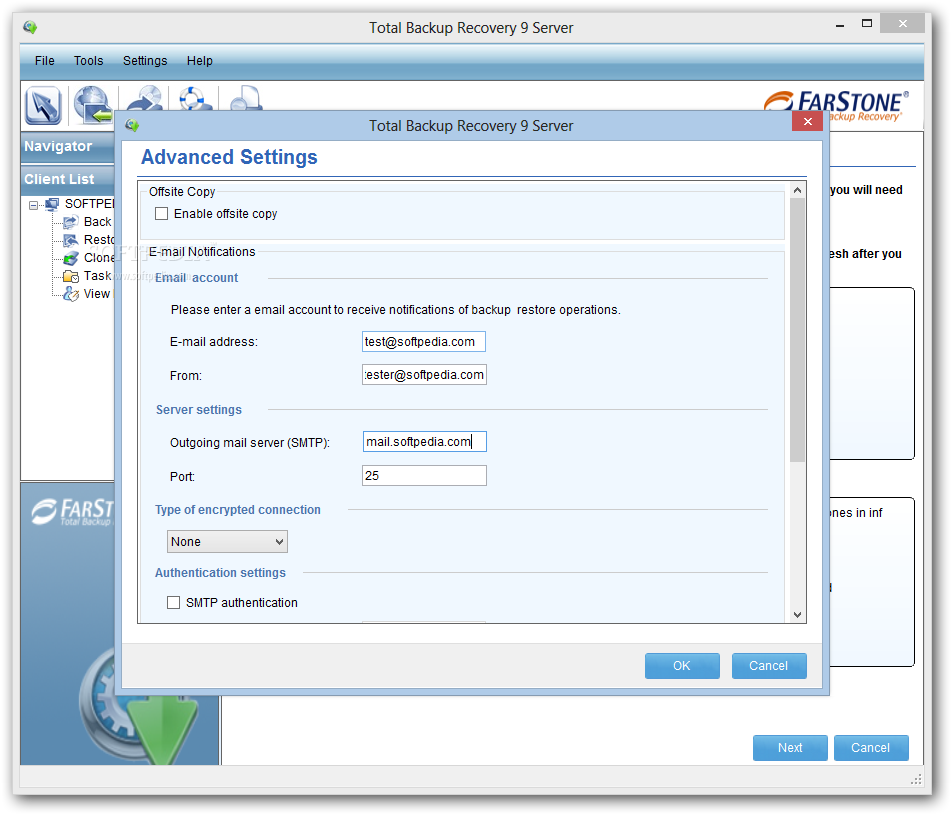Click the Navigator panel header
The height and width of the screenshot is (815, 952).
[x=67, y=146]
